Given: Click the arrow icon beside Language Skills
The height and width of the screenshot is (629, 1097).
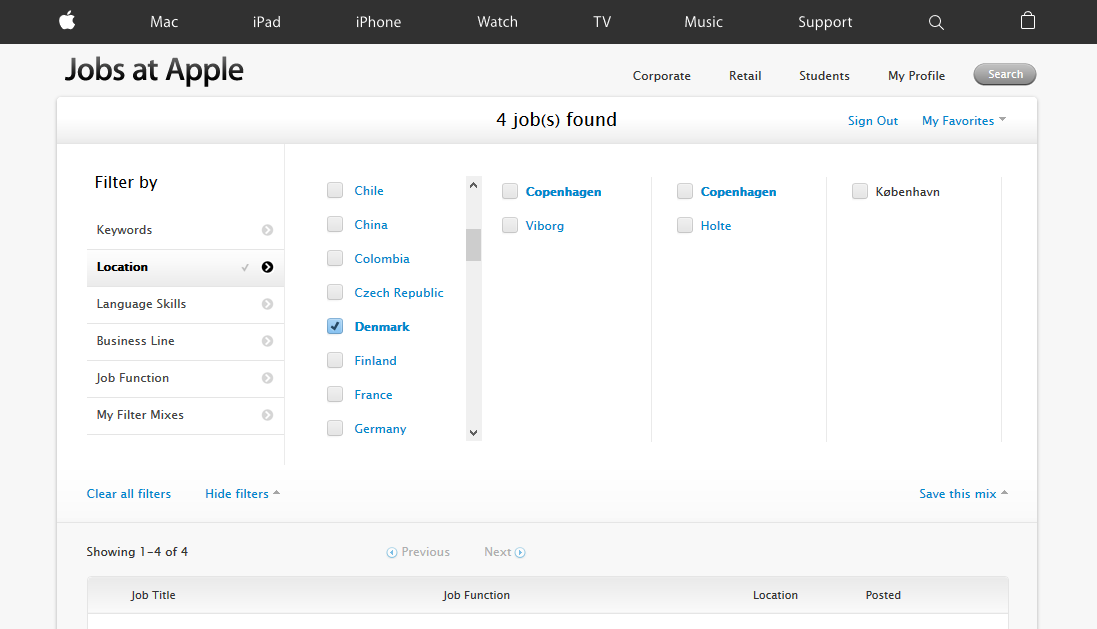Looking at the screenshot, I should pos(267,304).
